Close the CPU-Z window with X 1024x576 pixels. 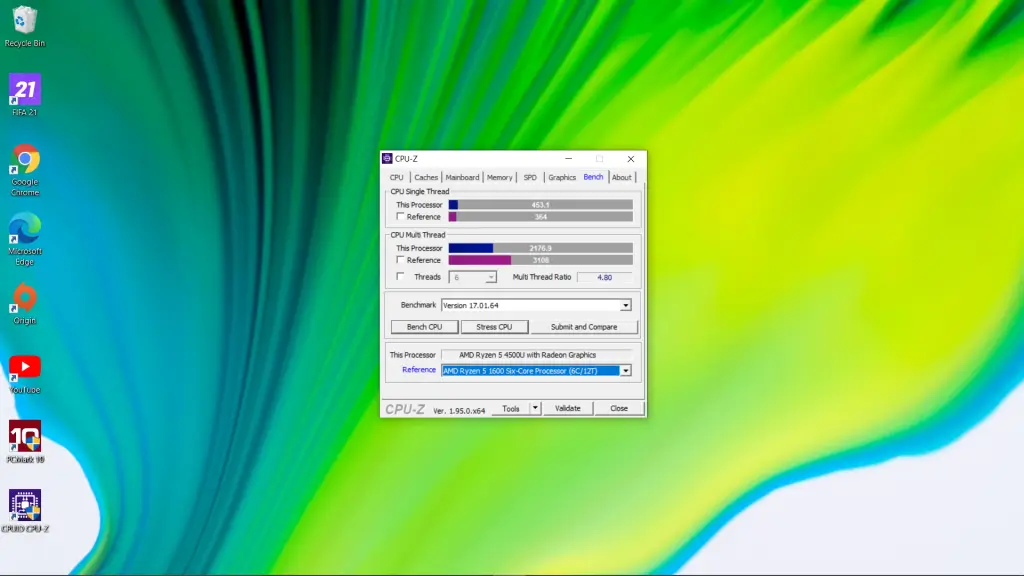click(x=631, y=159)
